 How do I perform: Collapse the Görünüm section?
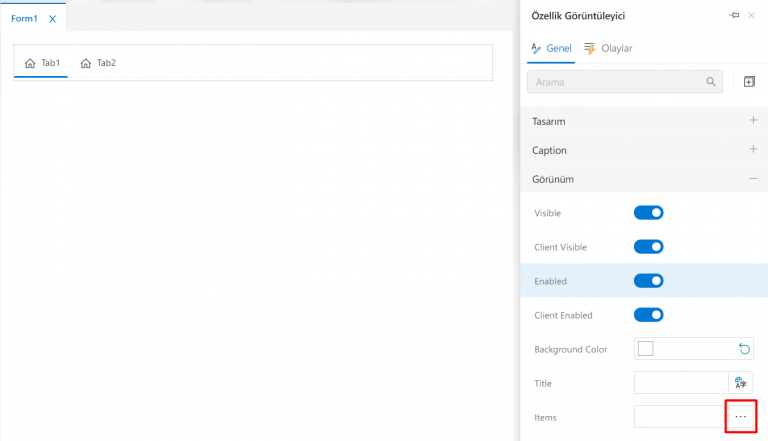pyautogui.click(x=753, y=179)
